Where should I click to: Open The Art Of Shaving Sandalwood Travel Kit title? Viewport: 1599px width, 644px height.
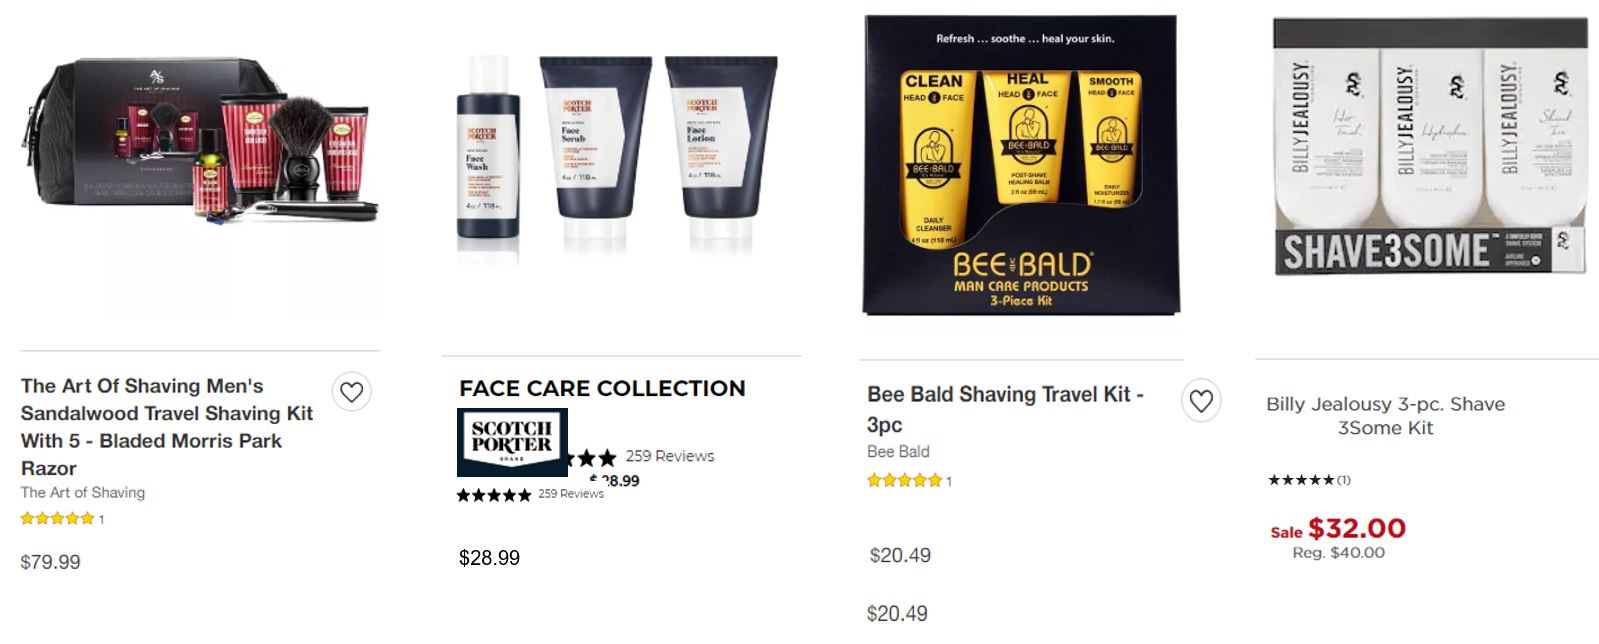(167, 427)
